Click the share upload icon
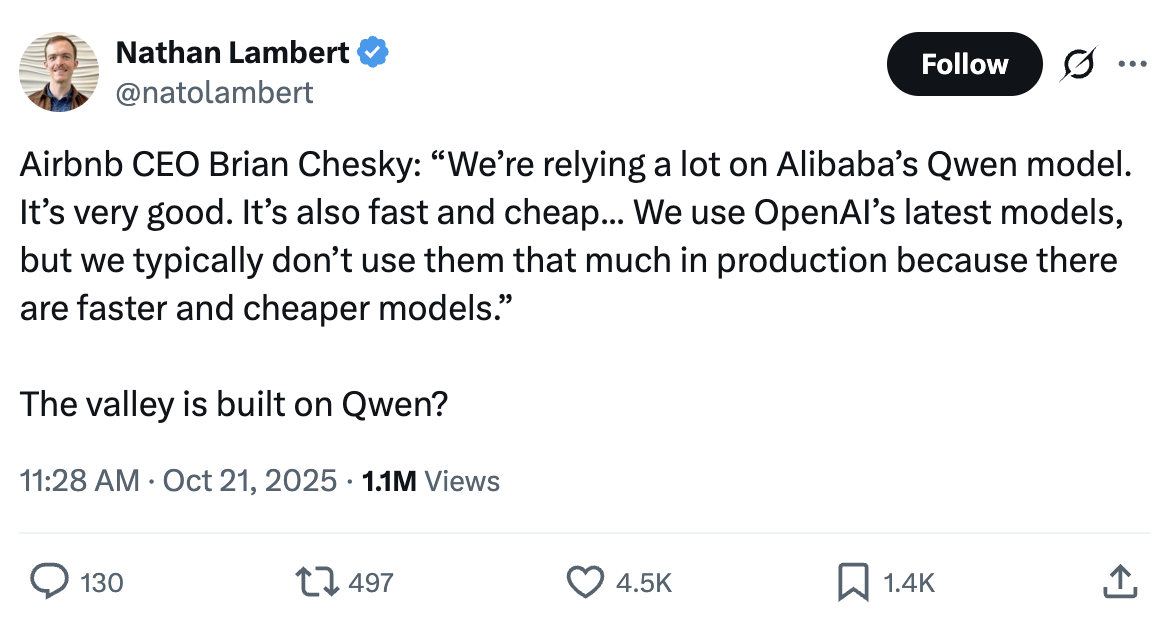The height and width of the screenshot is (626, 1174). pyautogui.click(x=1120, y=582)
